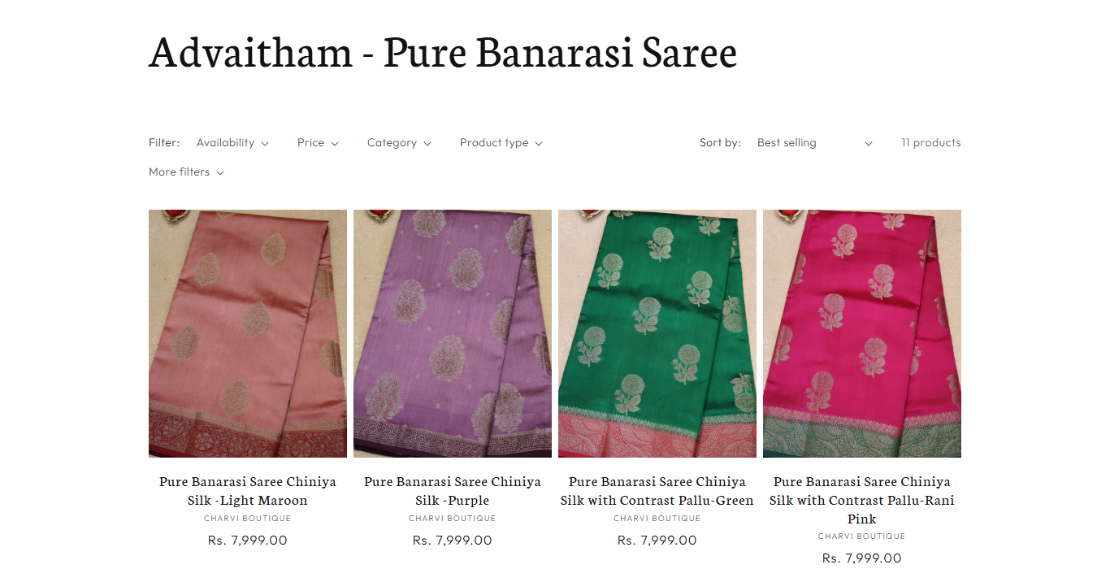The width and height of the screenshot is (1095, 570).
Task: View the purple saree image
Action: [453, 334]
